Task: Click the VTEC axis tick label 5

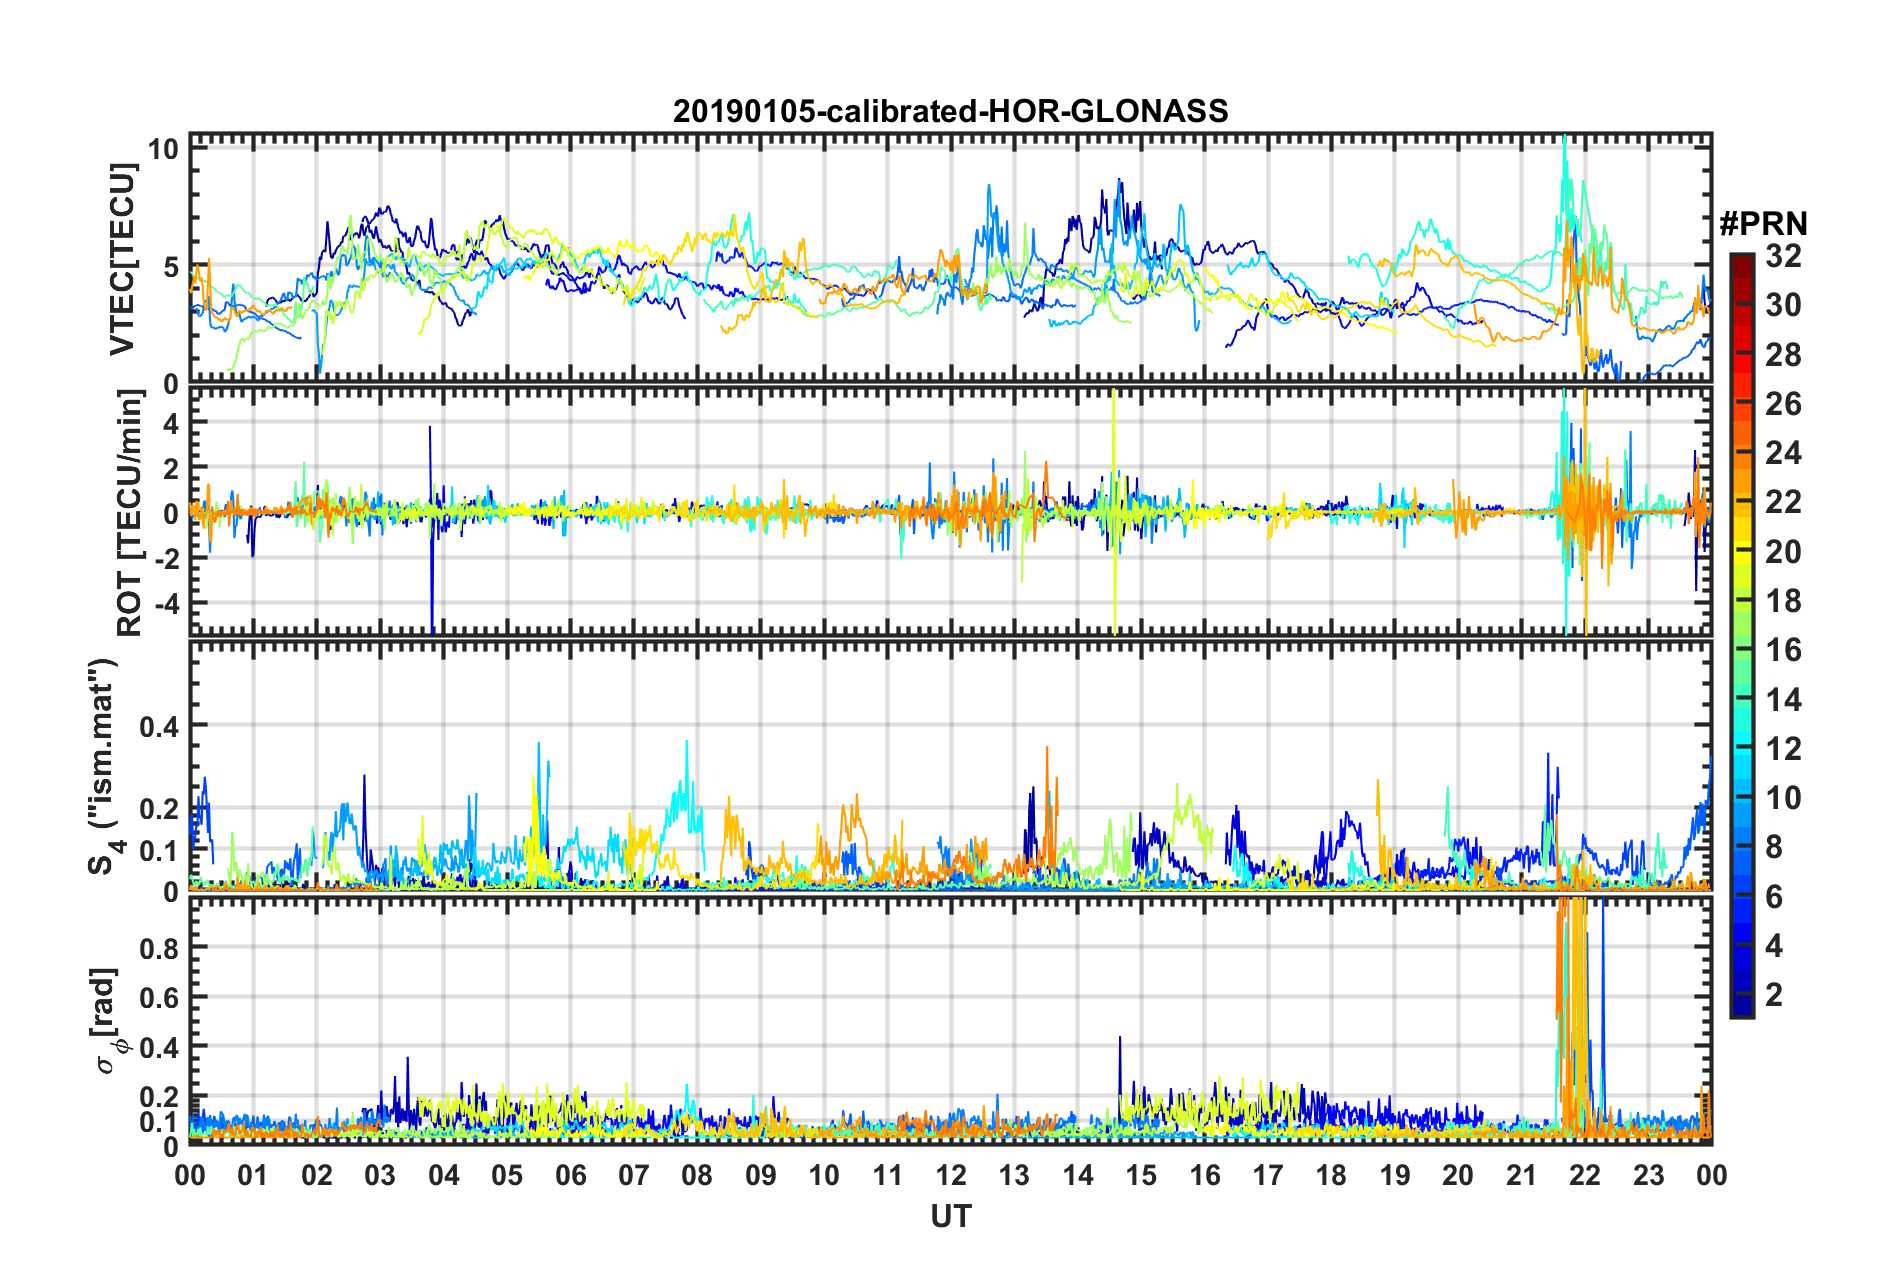Action: click(171, 266)
